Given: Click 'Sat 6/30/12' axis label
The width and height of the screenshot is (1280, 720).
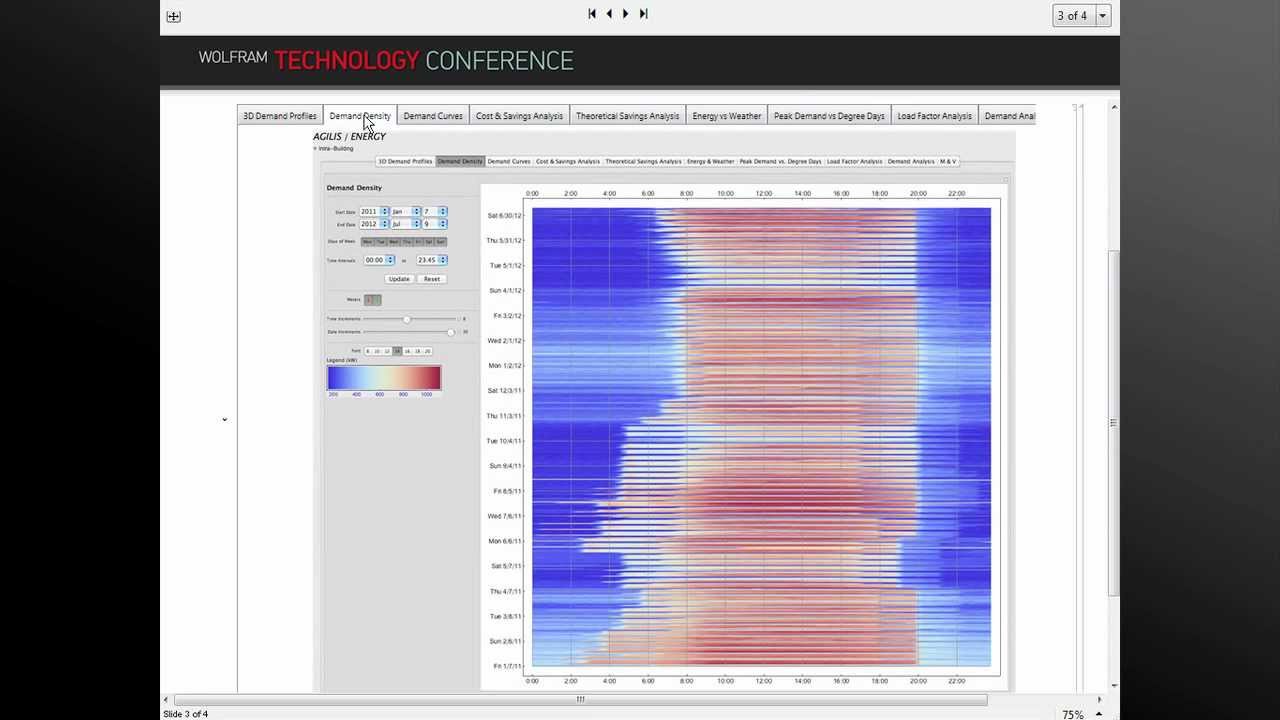Looking at the screenshot, I should pos(504,216).
